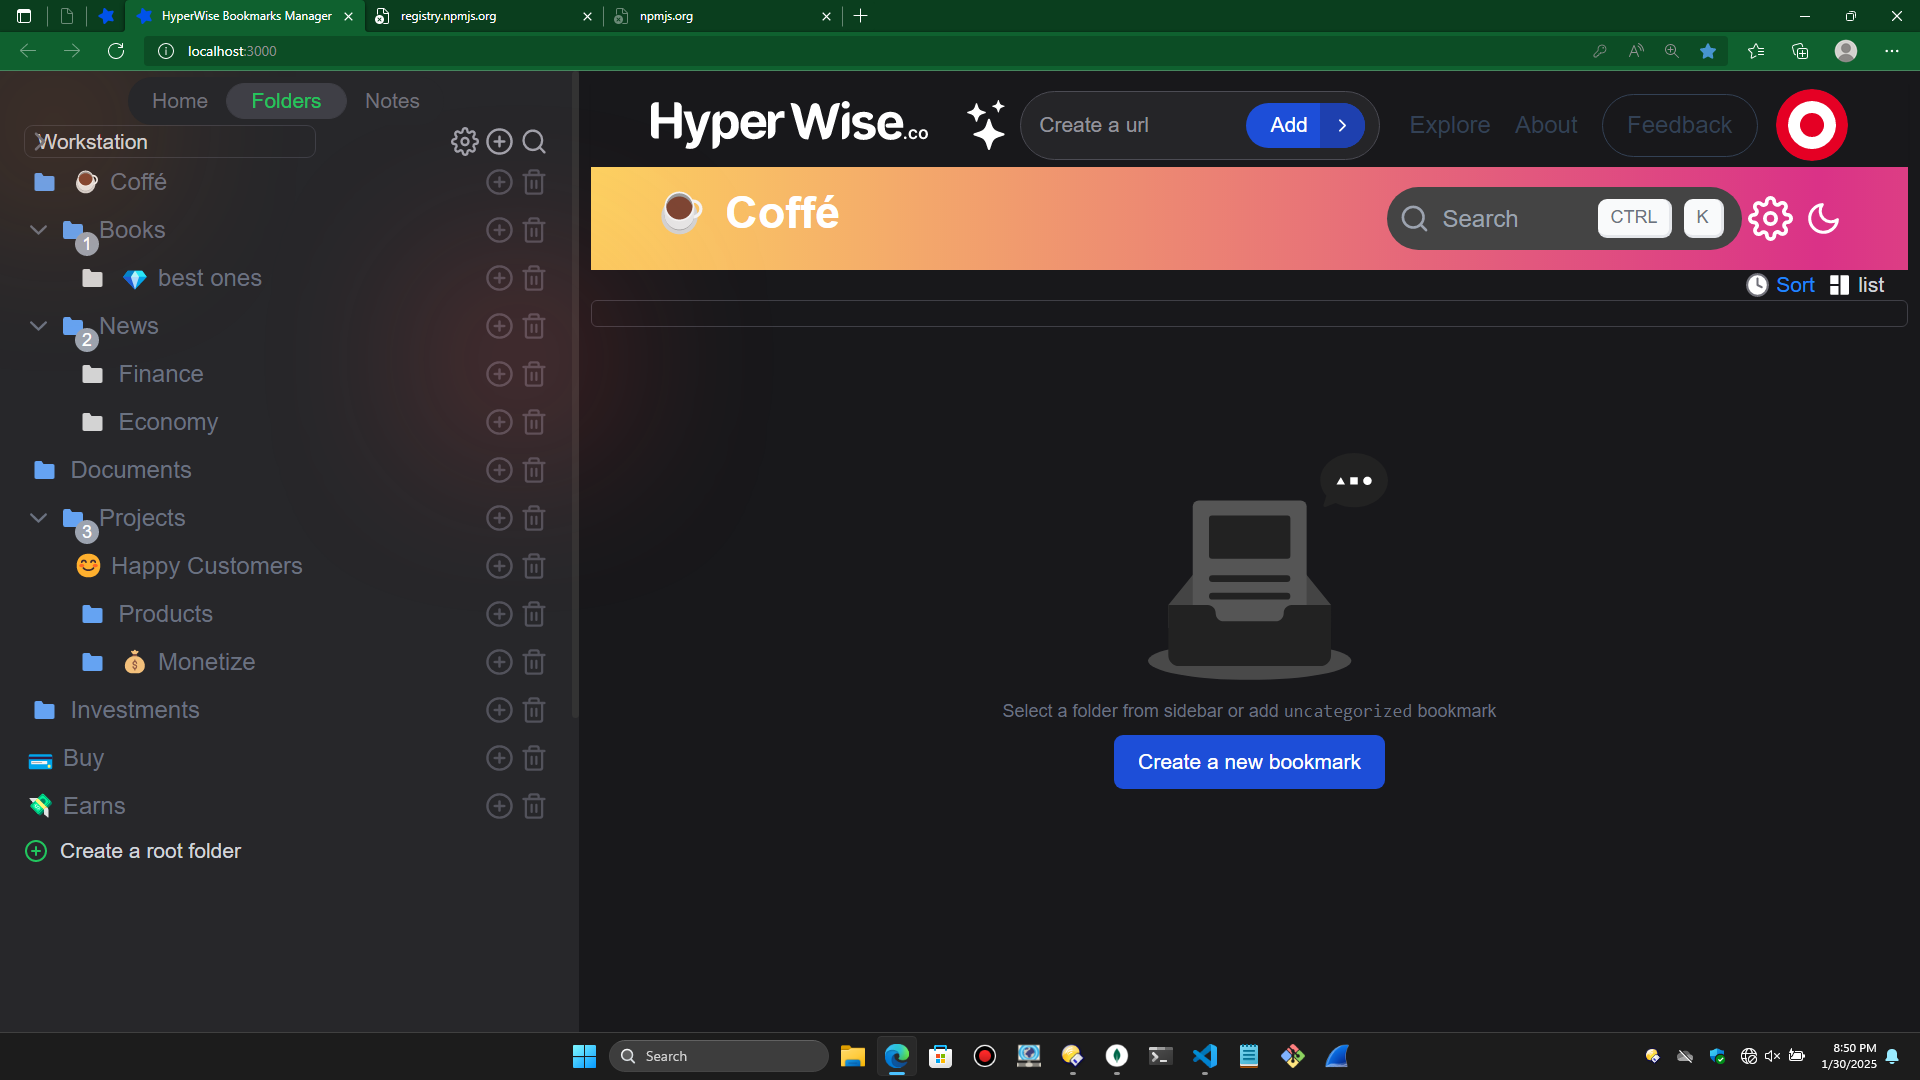Switch to npmjs.org browser tab
The width and height of the screenshot is (1920, 1080).
point(722,16)
